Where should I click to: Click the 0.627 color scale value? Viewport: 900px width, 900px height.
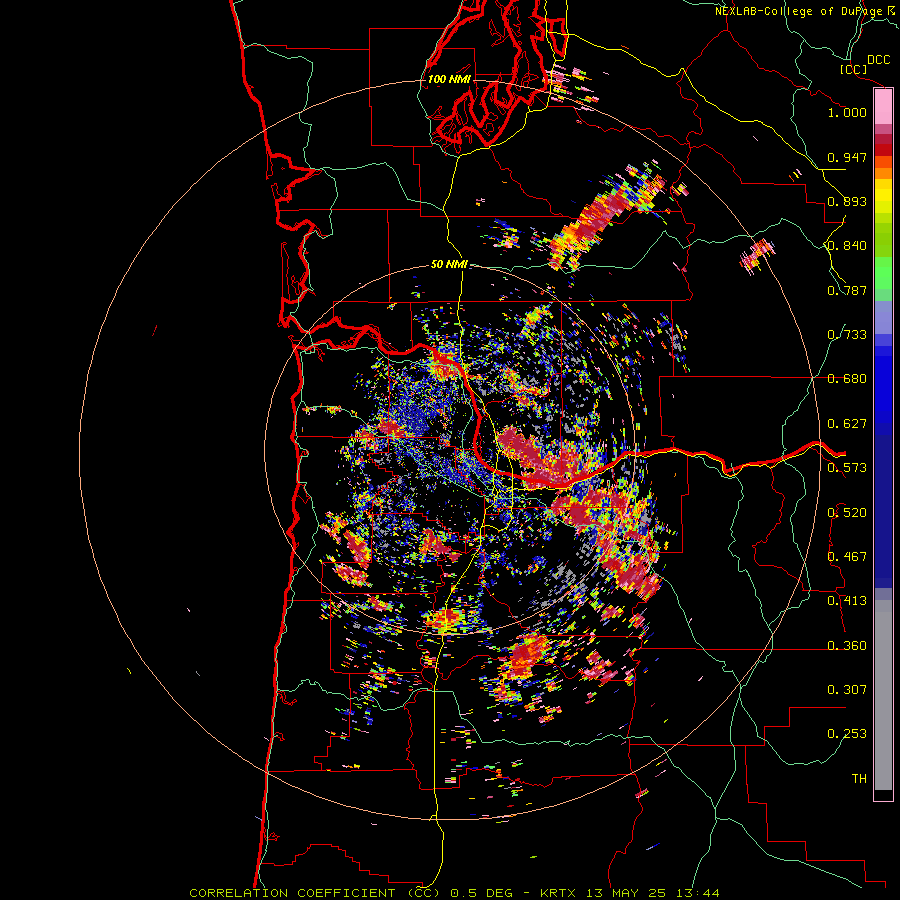(x=847, y=424)
